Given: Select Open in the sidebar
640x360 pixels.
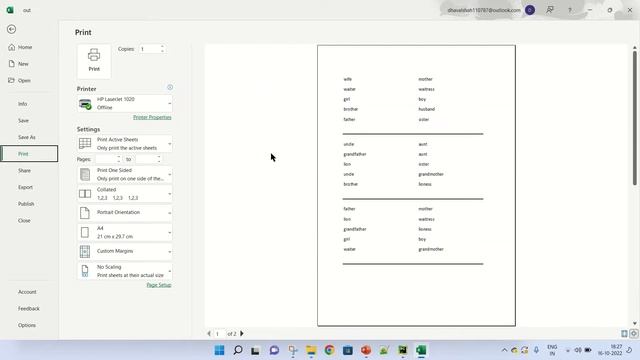Looking at the screenshot, I should [x=20, y=80].
